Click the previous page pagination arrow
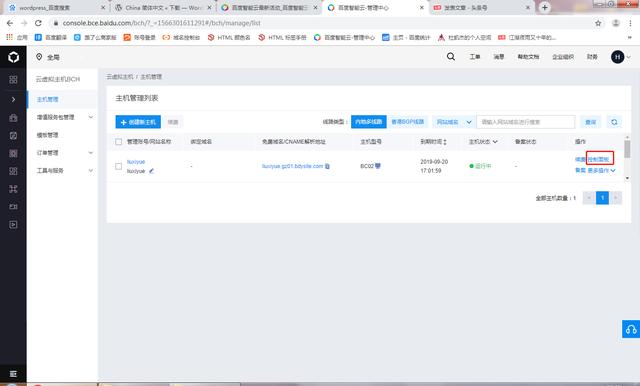This screenshot has width=640, height=386. click(x=589, y=198)
